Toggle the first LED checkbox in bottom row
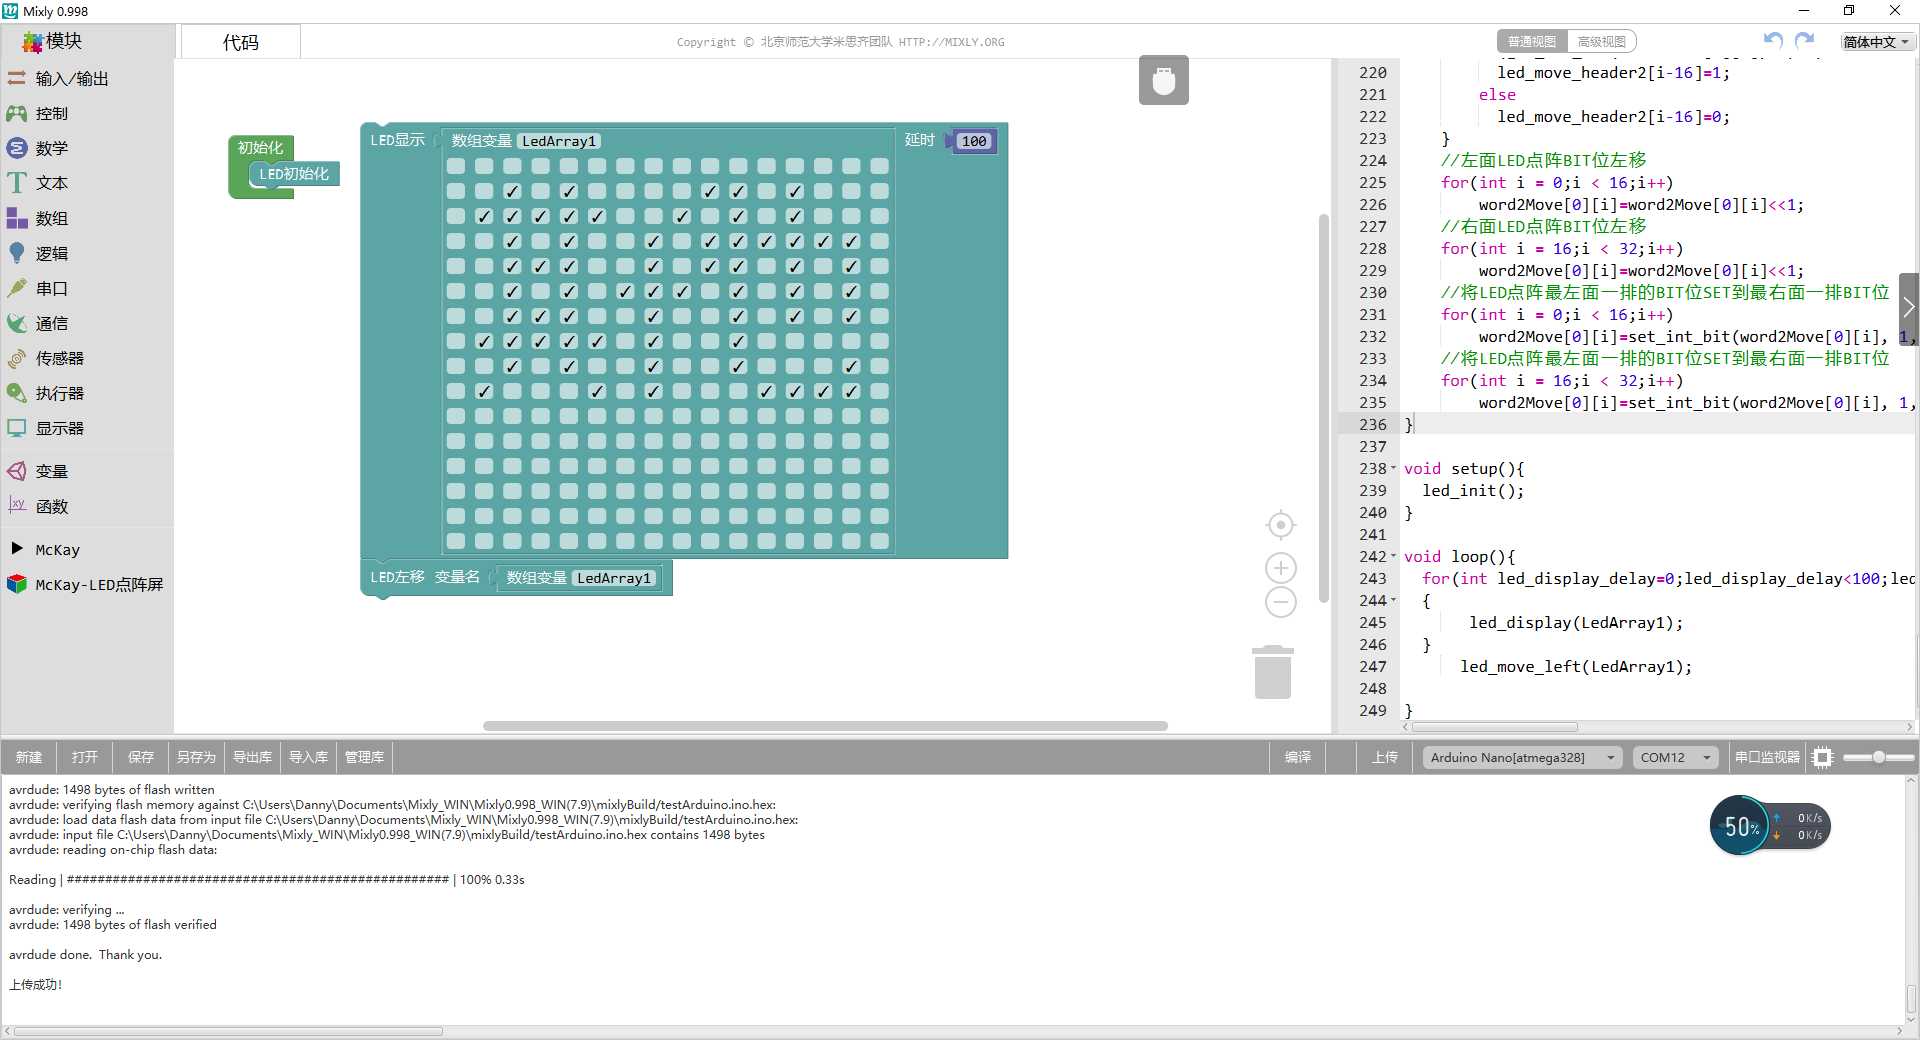This screenshot has width=1920, height=1040. click(x=456, y=541)
